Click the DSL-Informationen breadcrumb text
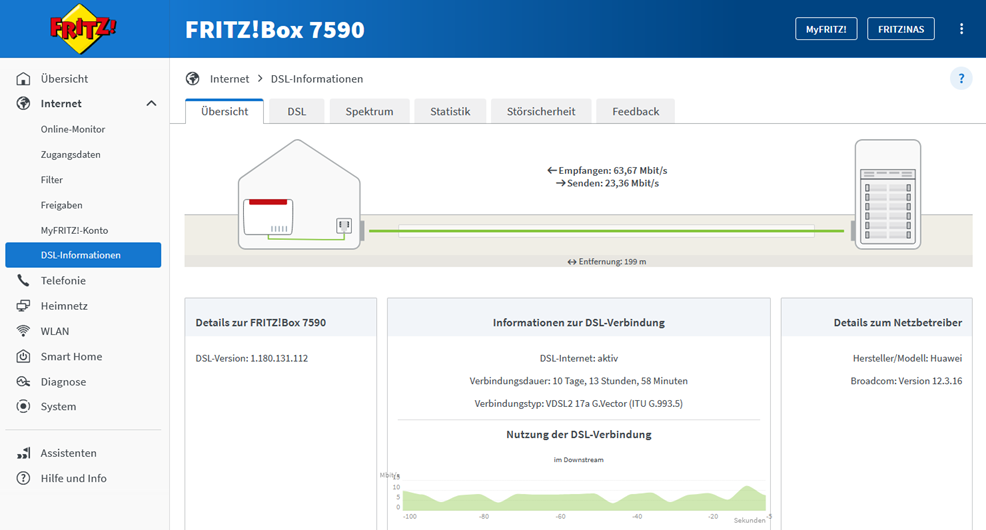 pos(317,79)
